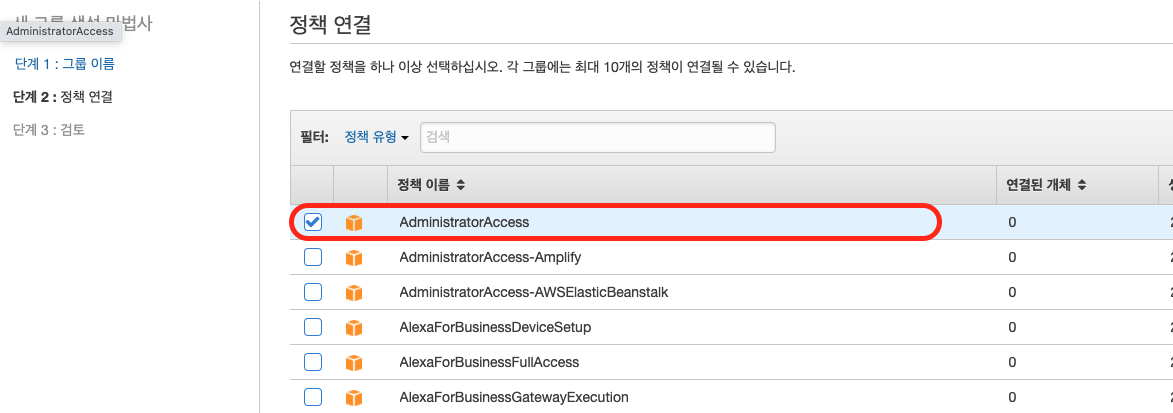Click the policy icon for AdministratorAccess-AWSElasticBeanstalk

tap(354, 293)
